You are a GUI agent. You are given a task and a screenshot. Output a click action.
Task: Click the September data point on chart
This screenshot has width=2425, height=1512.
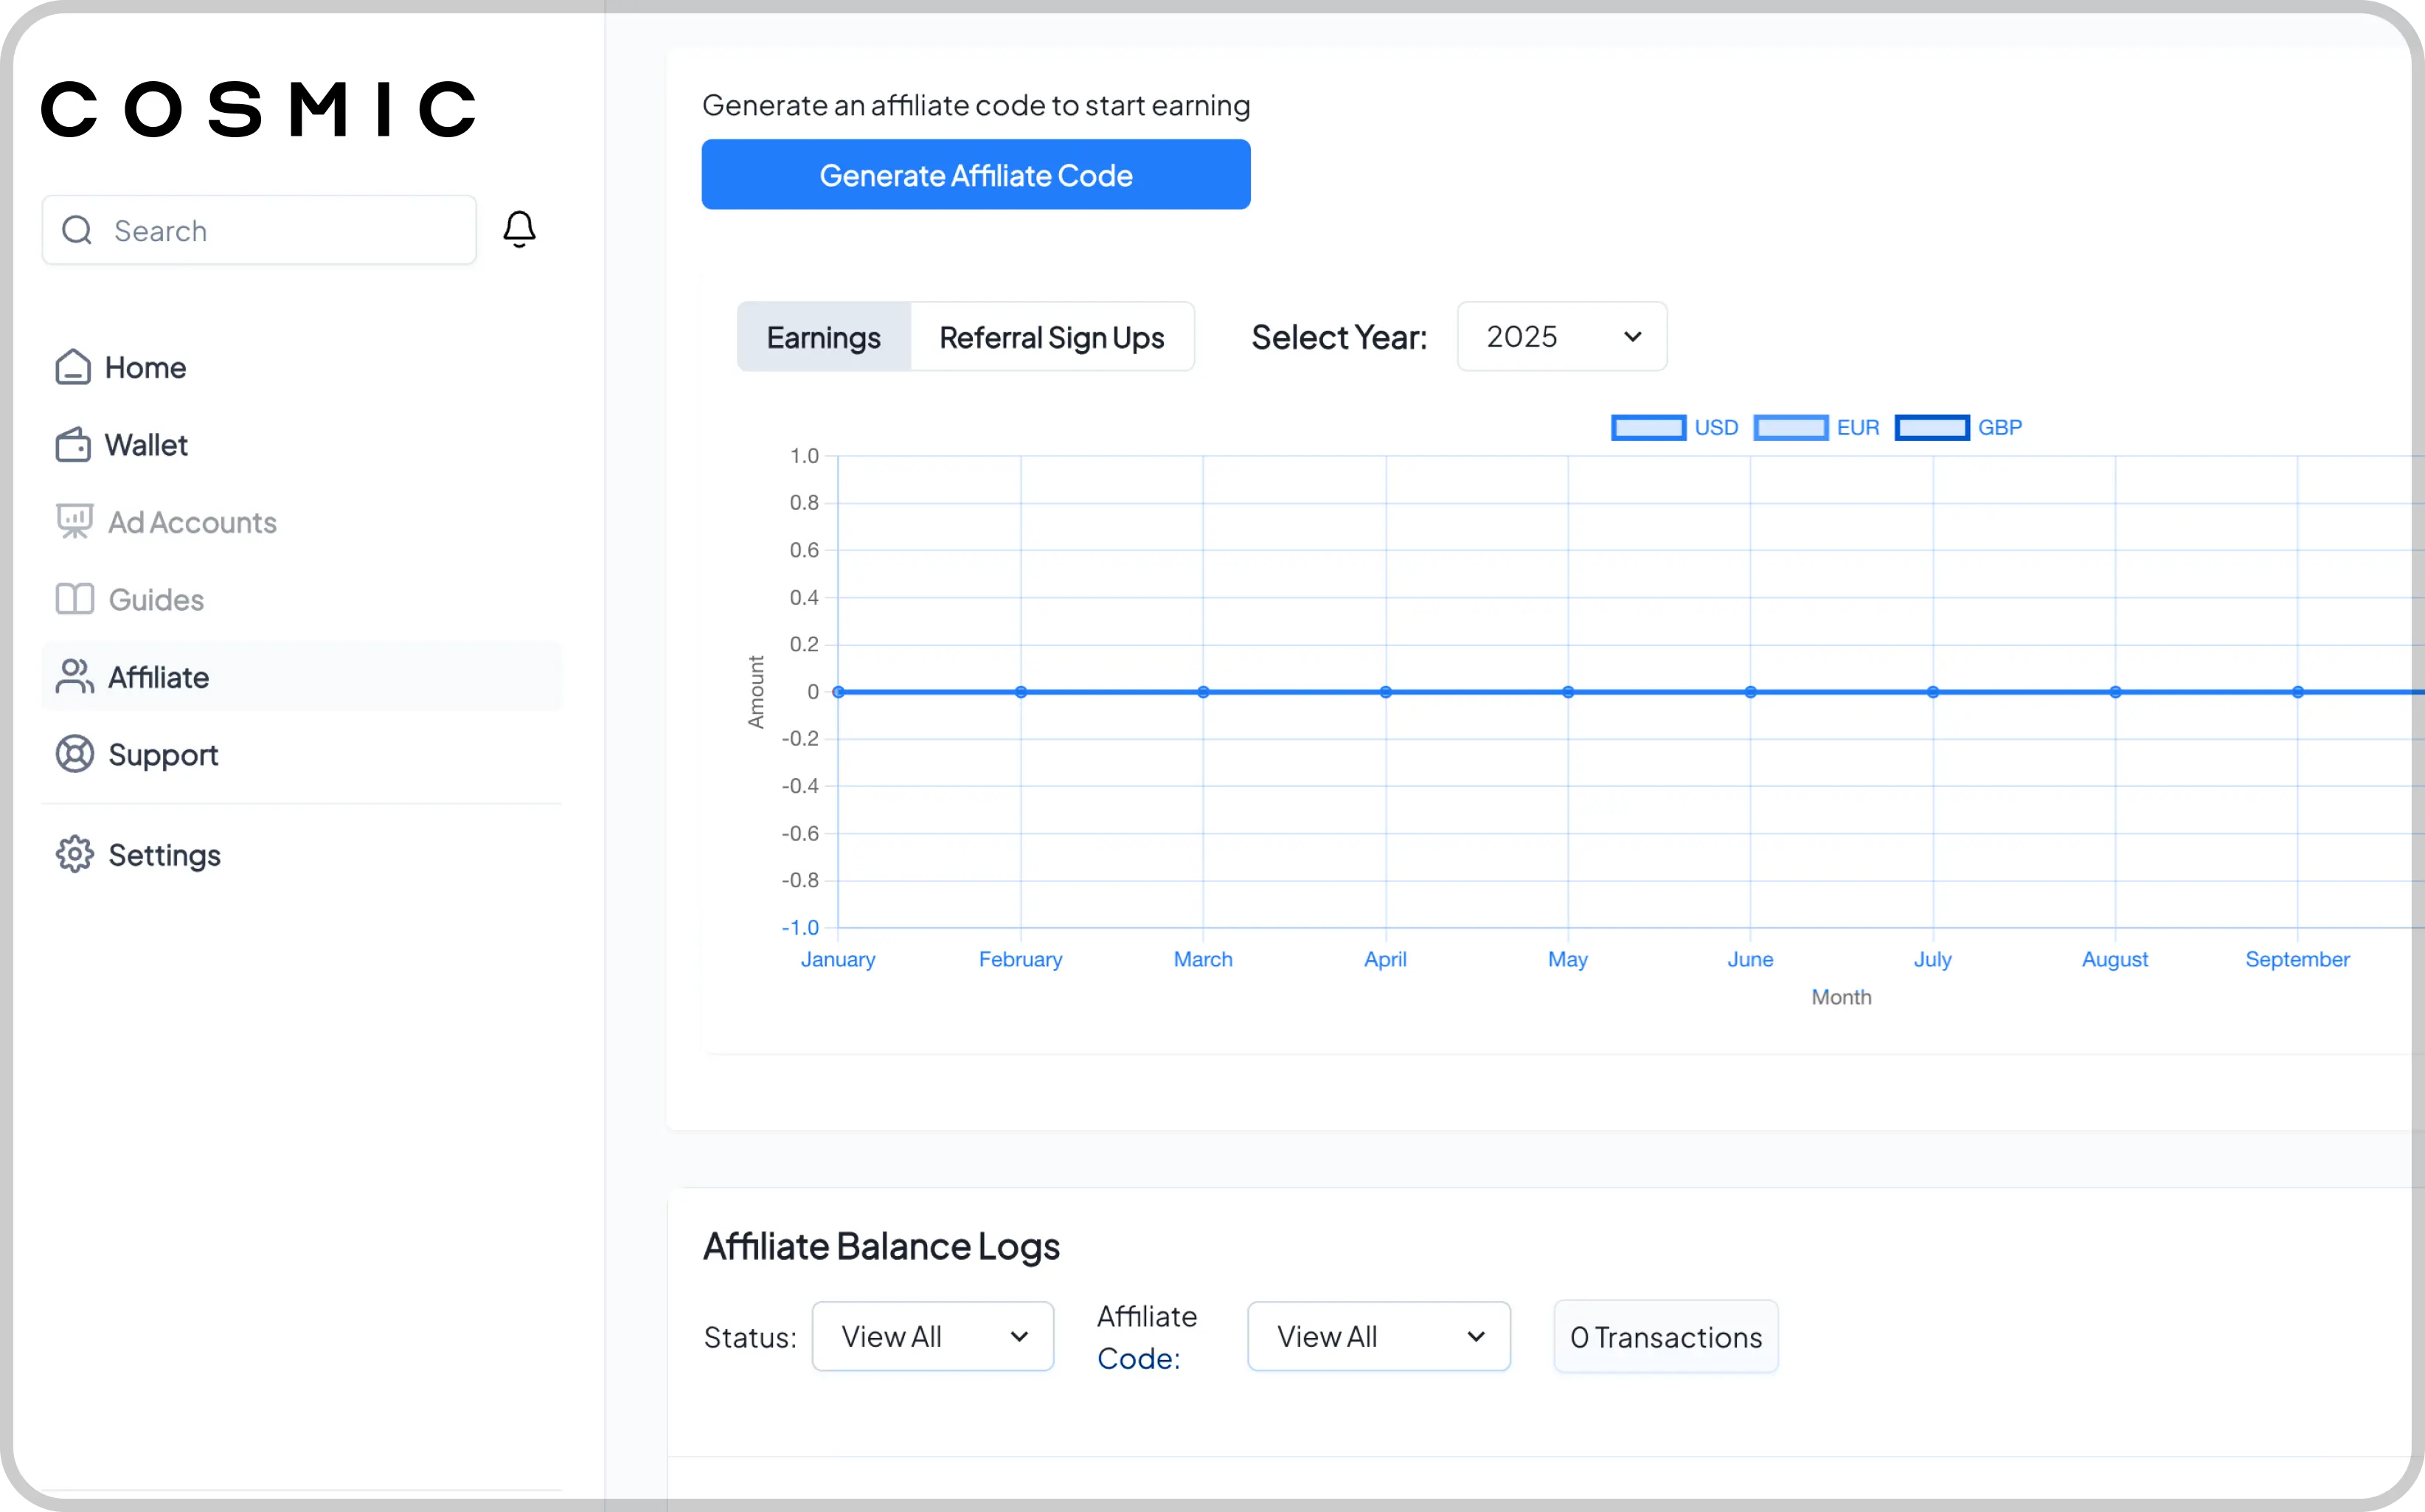point(2298,692)
